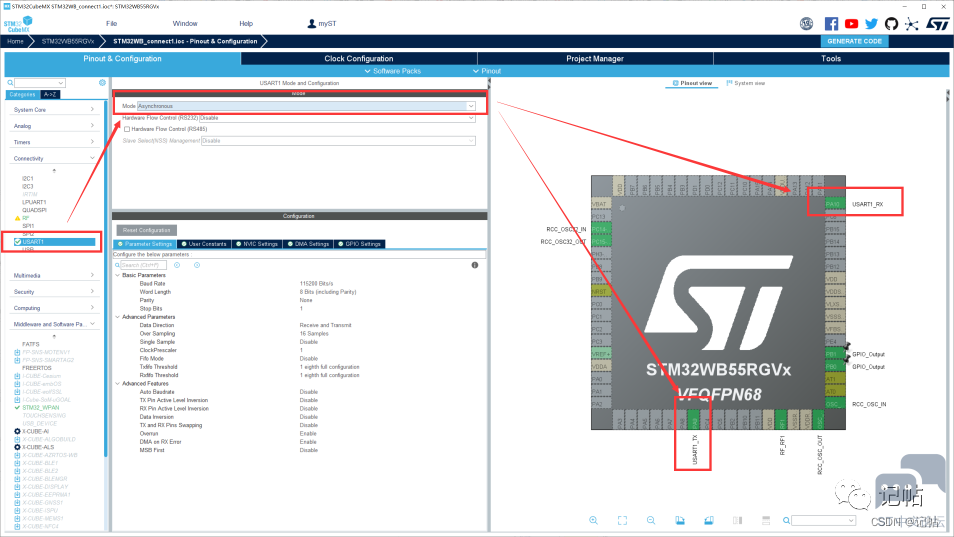
Task: Go to next parameter search result
Action: (197, 265)
